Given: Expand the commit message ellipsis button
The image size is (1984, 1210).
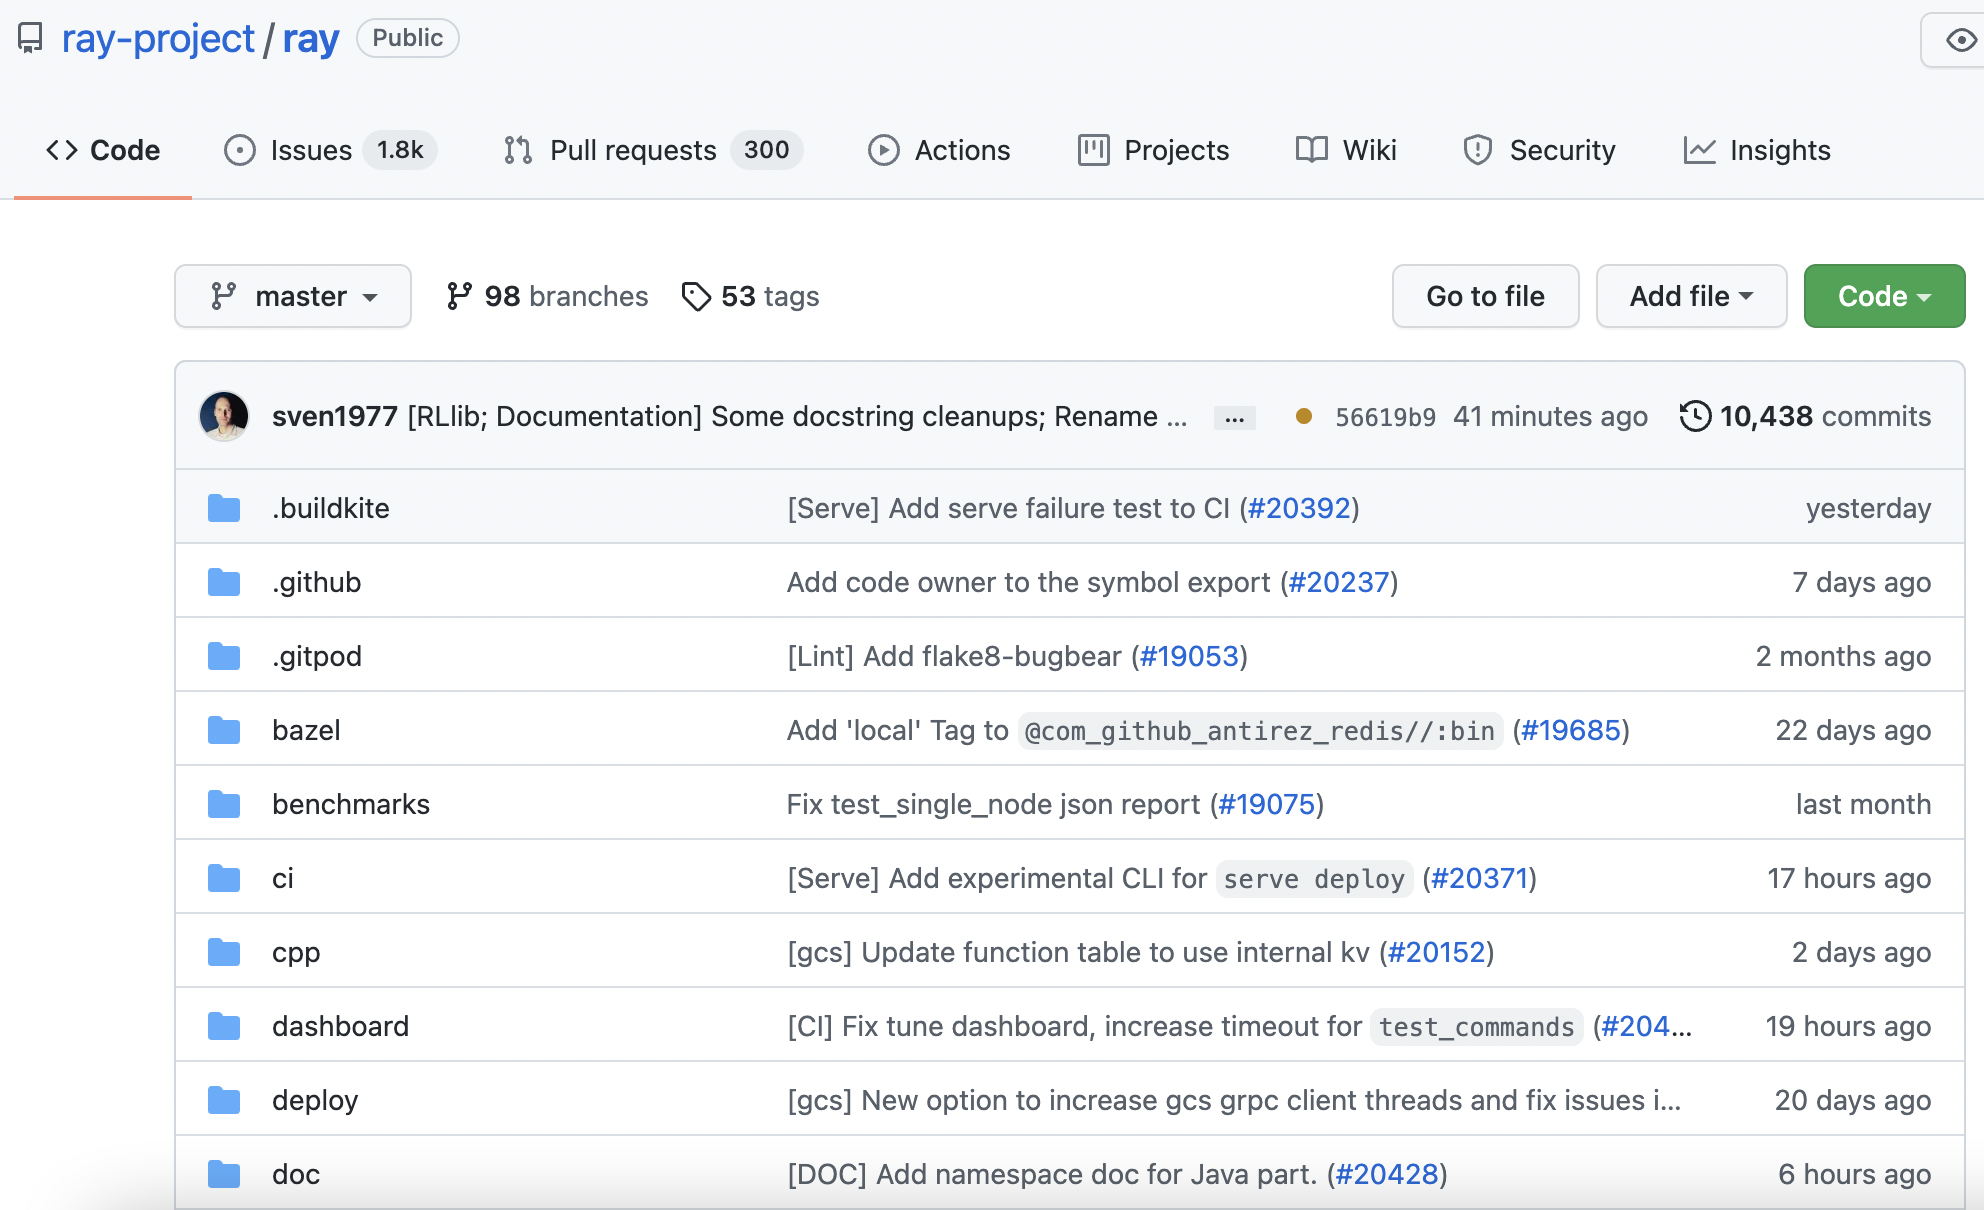Looking at the screenshot, I should [1234, 418].
